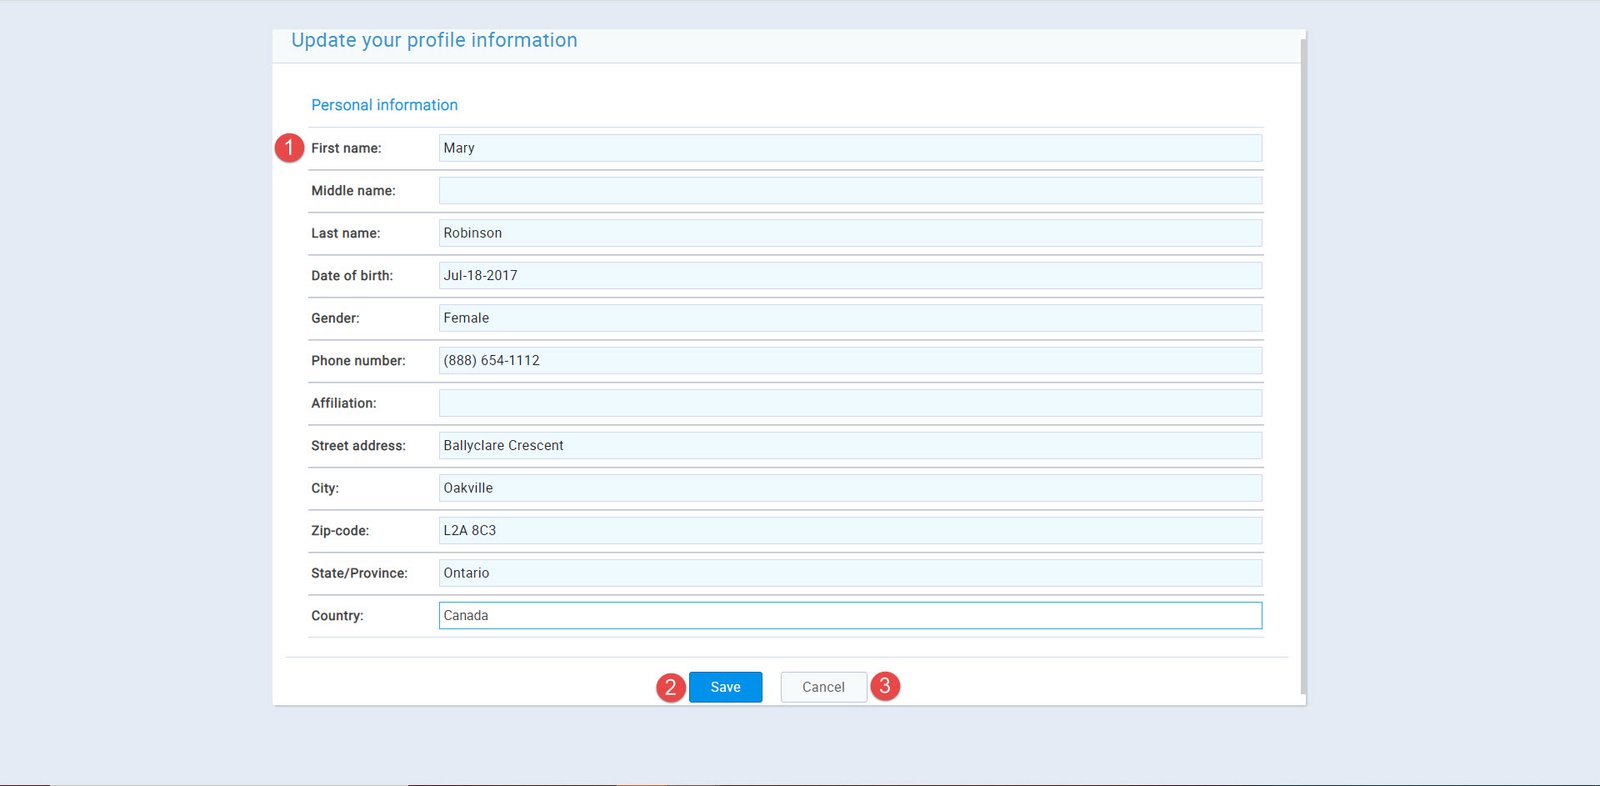The height and width of the screenshot is (786, 1600).
Task: Click the red number 2 badge
Action: pyautogui.click(x=671, y=687)
